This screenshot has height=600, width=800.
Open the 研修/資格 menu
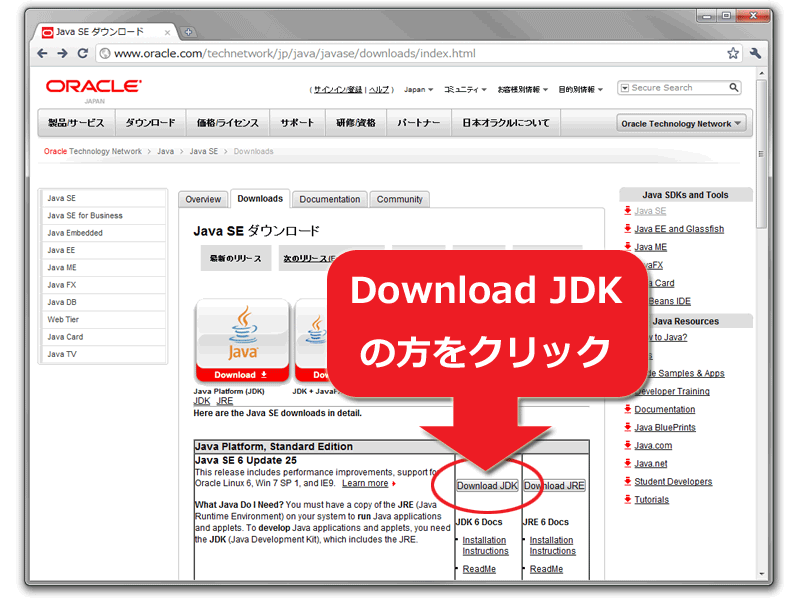(356, 123)
